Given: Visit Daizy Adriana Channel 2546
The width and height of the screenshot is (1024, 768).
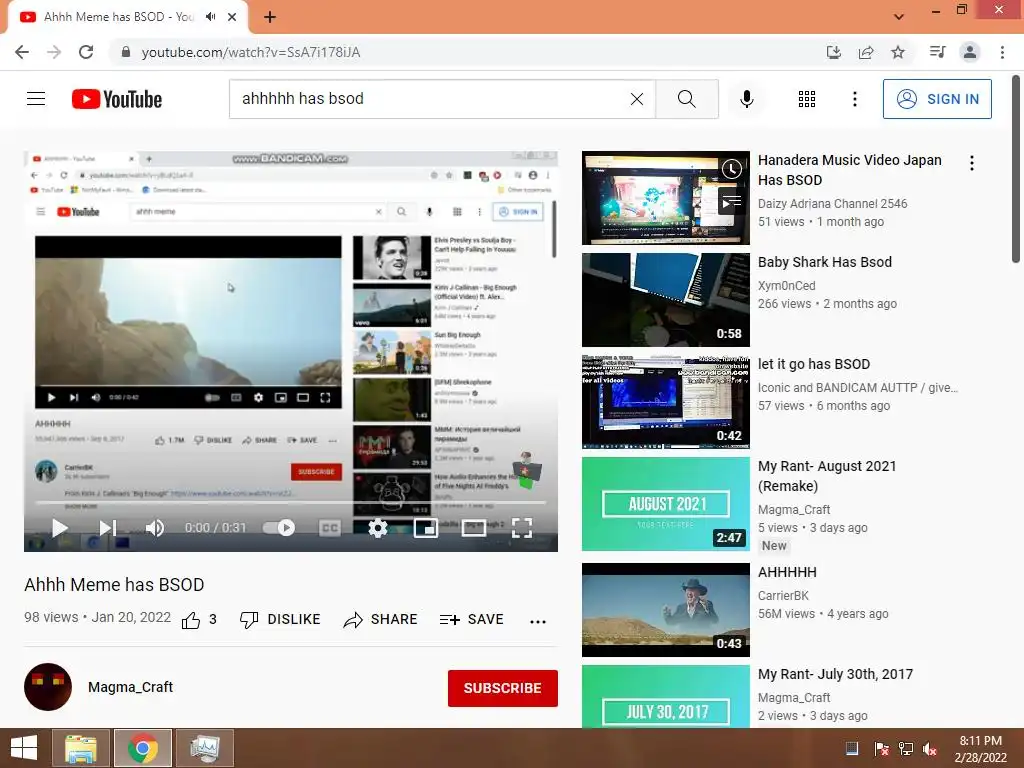Looking at the screenshot, I should (833, 204).
